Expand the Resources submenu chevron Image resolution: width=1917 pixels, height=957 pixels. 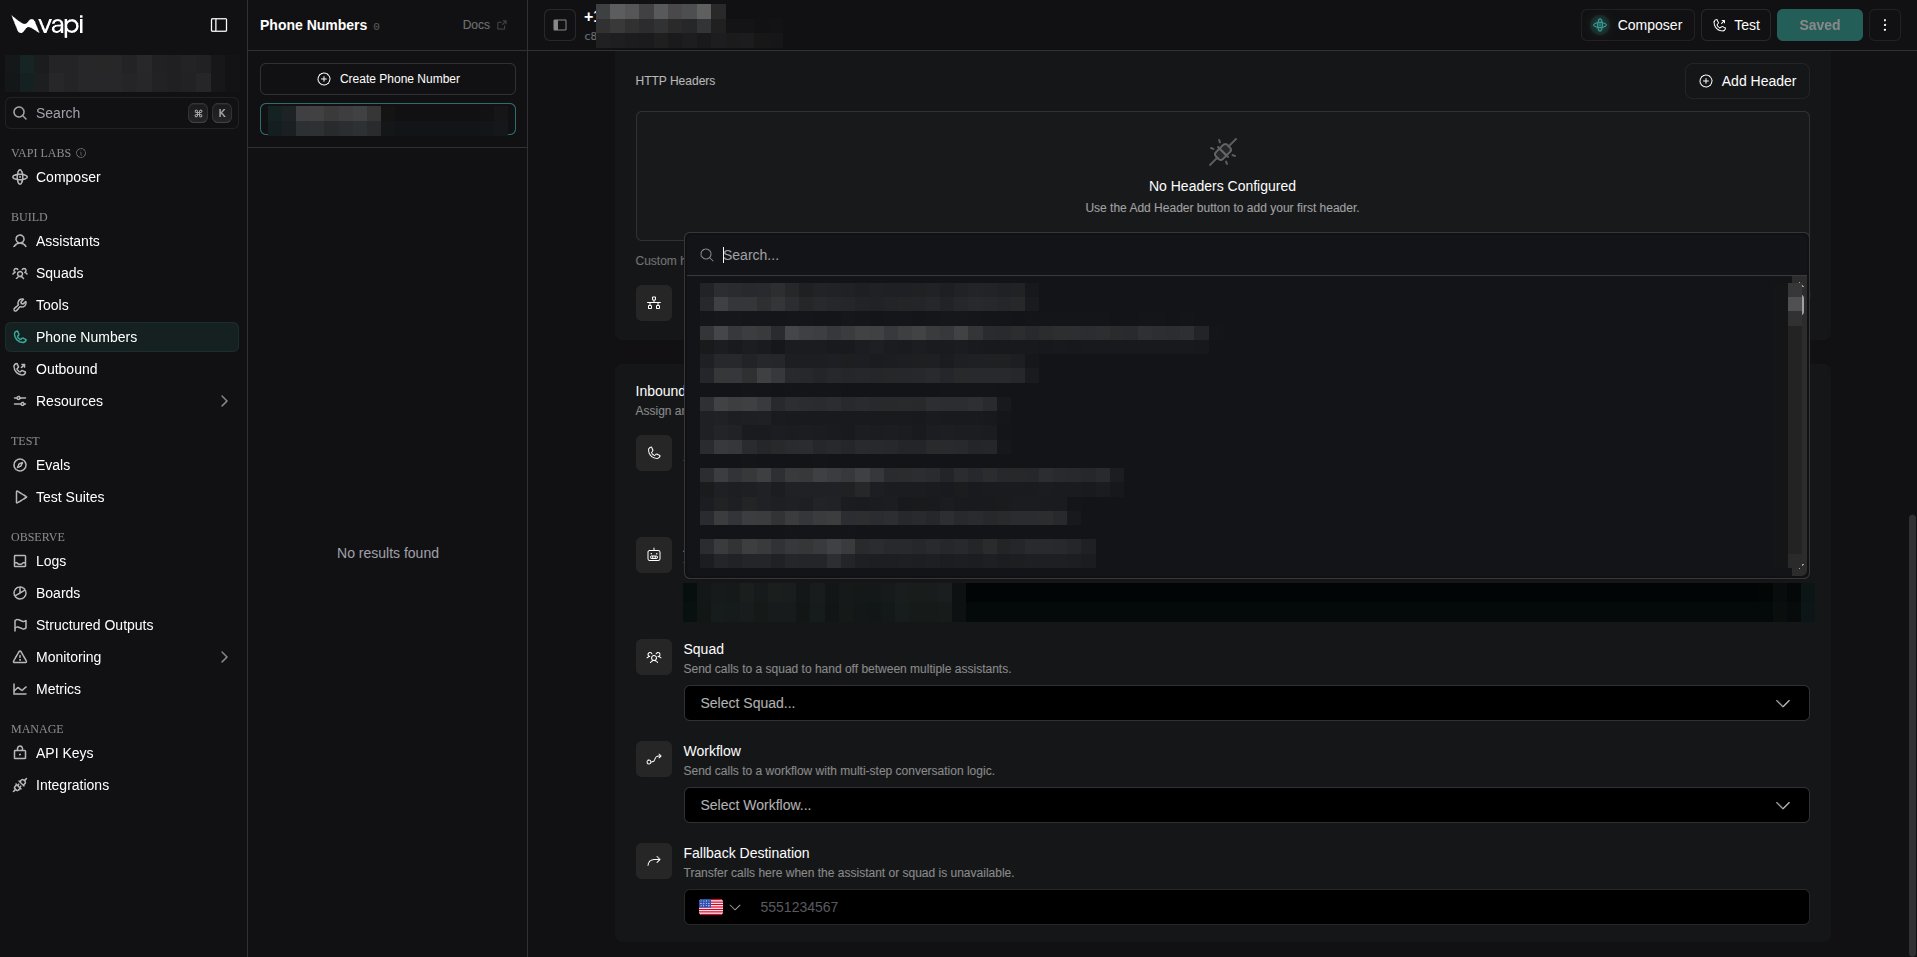(224, 401)
